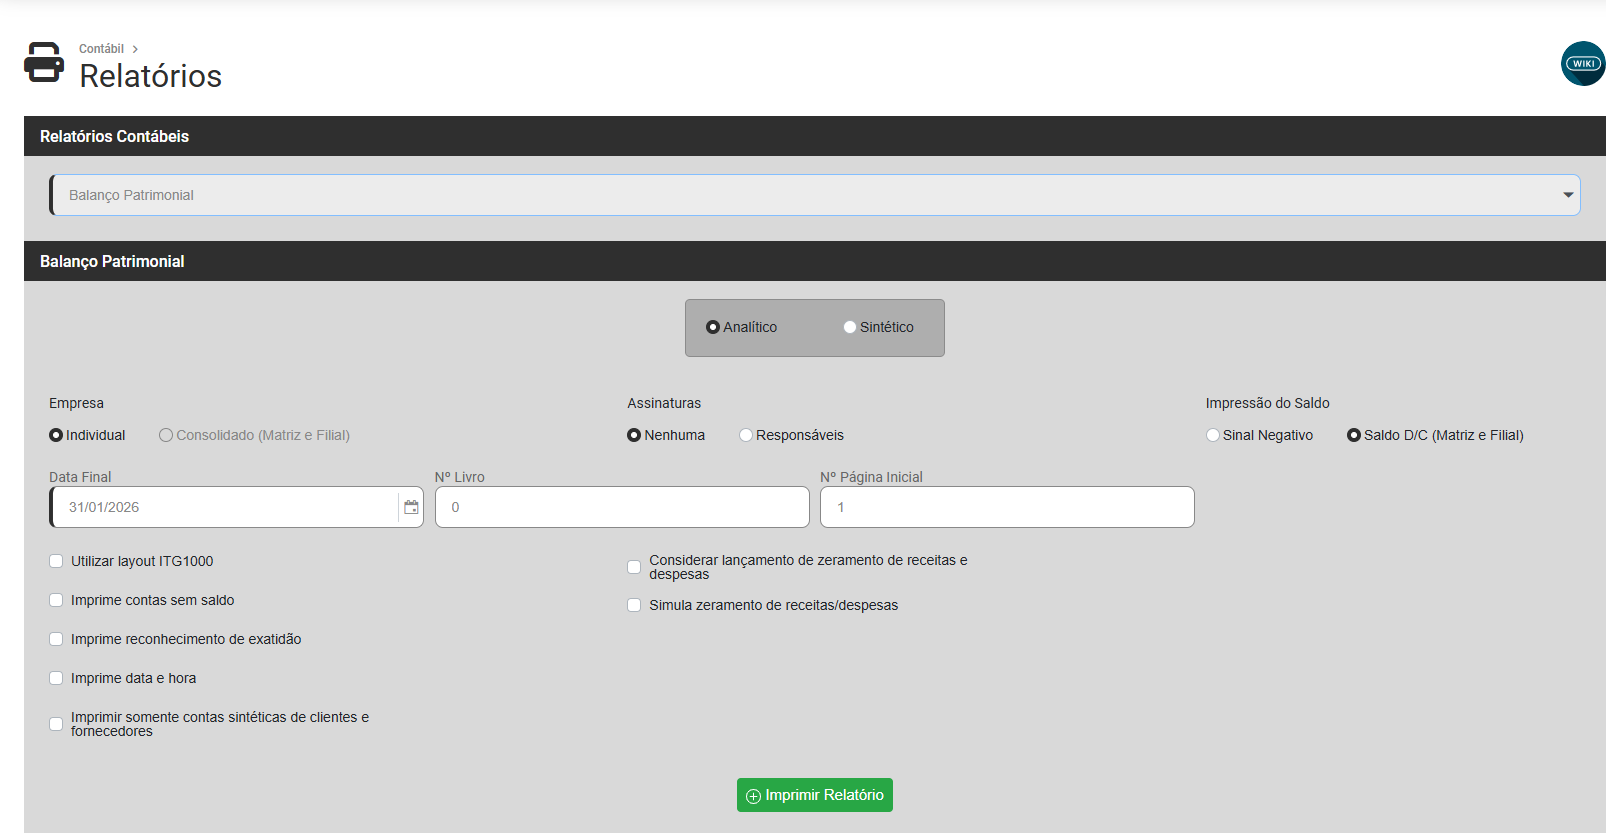Viewport: 1606px width, 833px height.
Task: Click the printer icon beside Relatórios
Action: [x=44, y=62]
